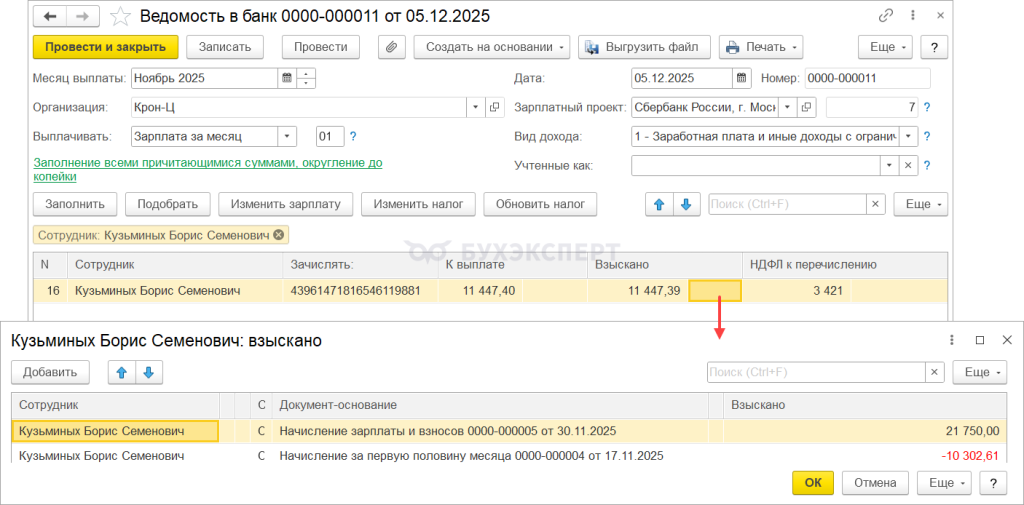Go back with the left arrow button
Image resolution: width=1024 pixels, height=505 pixels.
[x=50, y=15]
